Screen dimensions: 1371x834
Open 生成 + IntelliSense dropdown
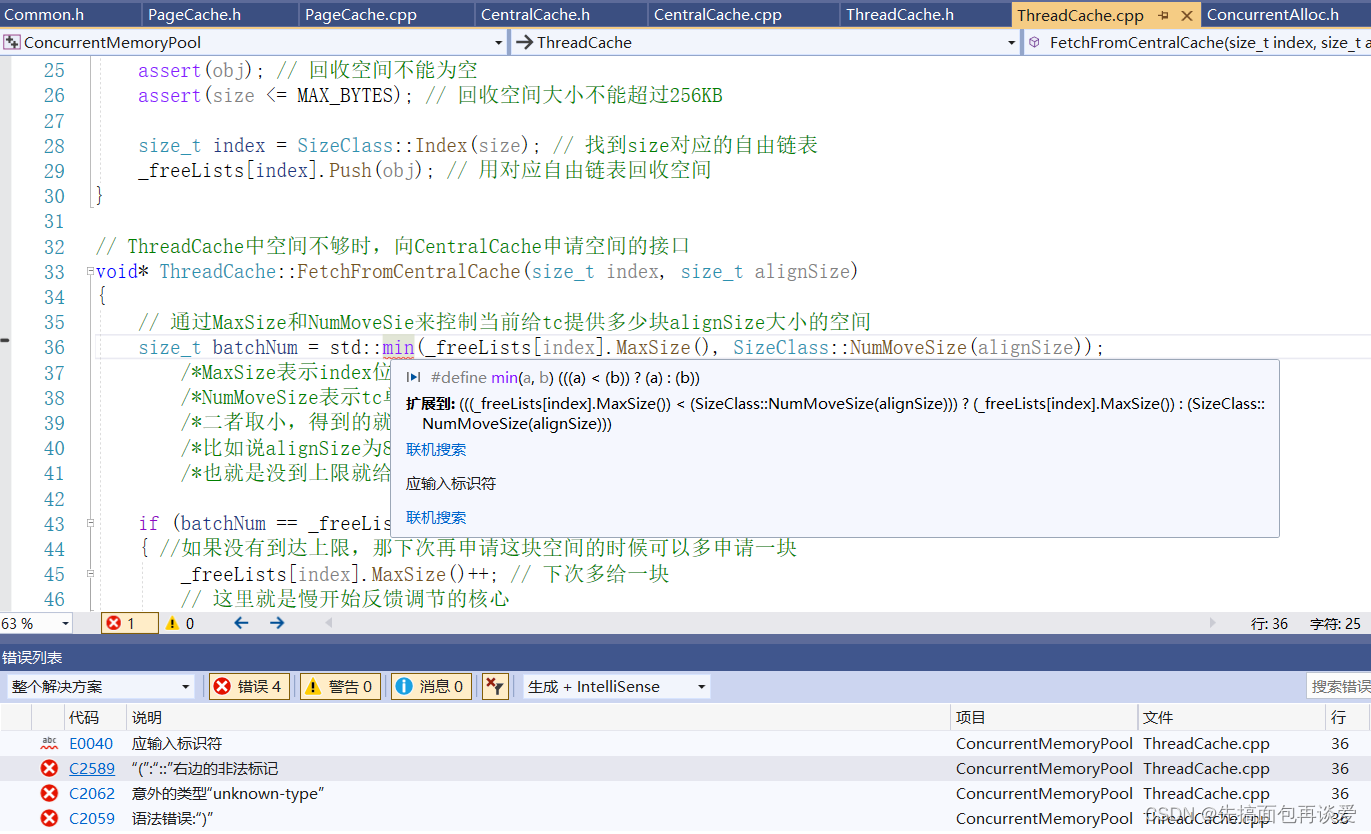coord(617,687)
